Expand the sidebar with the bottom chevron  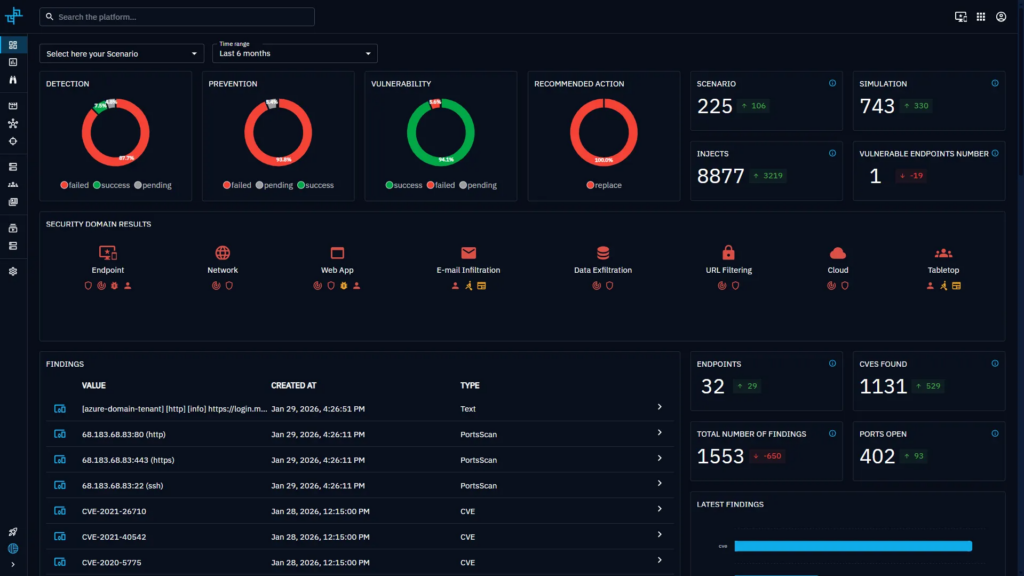click(13, 565)
